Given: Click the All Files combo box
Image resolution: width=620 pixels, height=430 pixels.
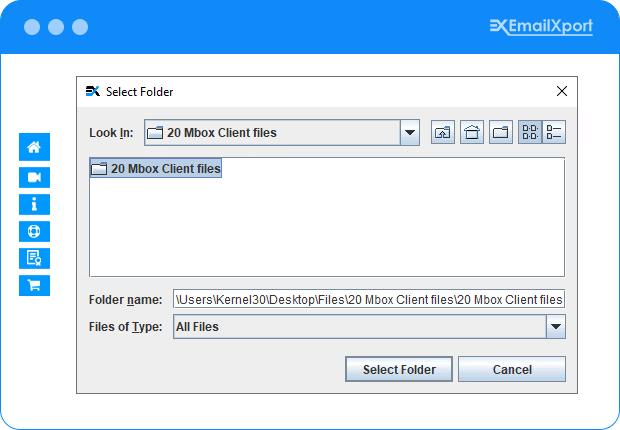Looking at the screenshot, I should [x=359, y=327].
